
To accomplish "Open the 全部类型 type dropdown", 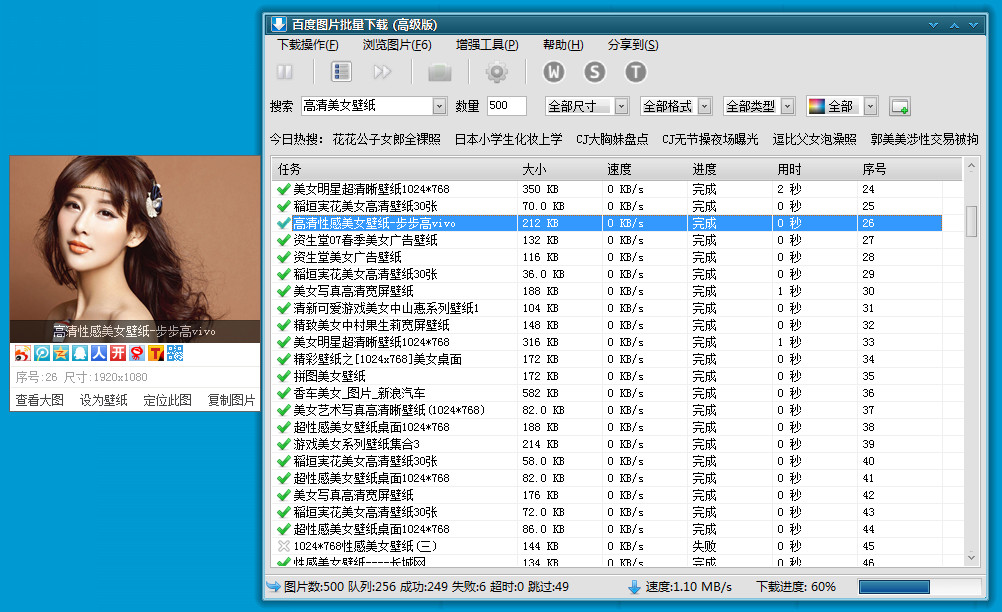I will [x=787, y=106].
